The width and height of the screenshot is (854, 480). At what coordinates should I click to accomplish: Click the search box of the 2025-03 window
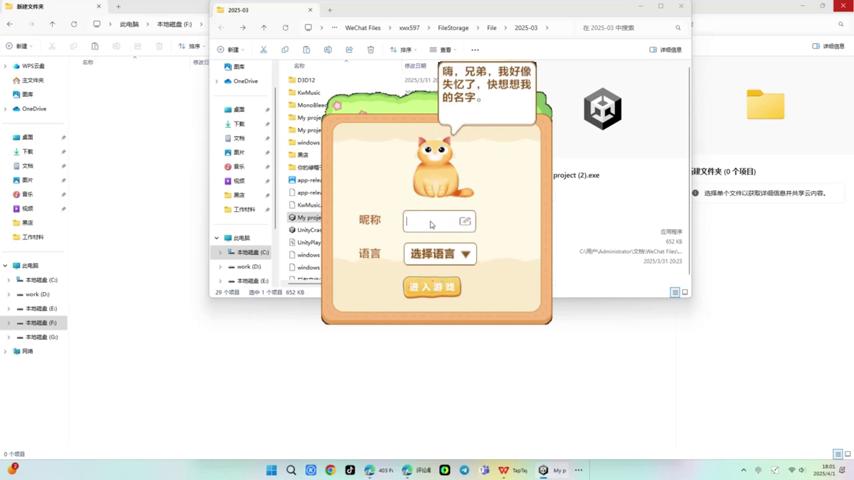[x=631, y=28]
